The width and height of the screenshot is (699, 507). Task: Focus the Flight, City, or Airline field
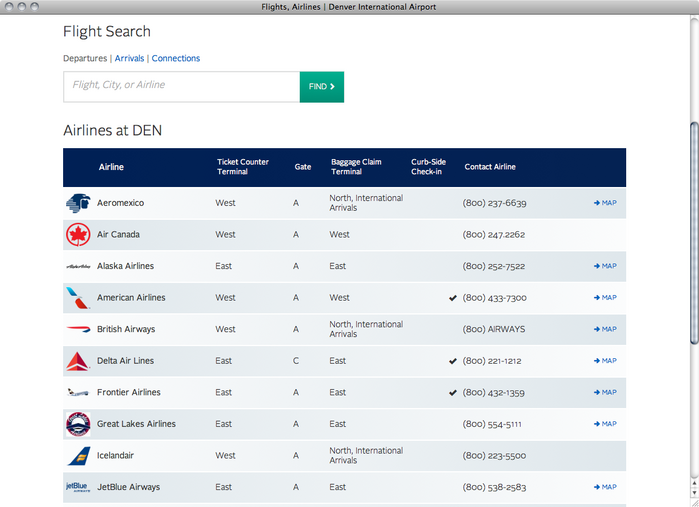click(181, 87)
